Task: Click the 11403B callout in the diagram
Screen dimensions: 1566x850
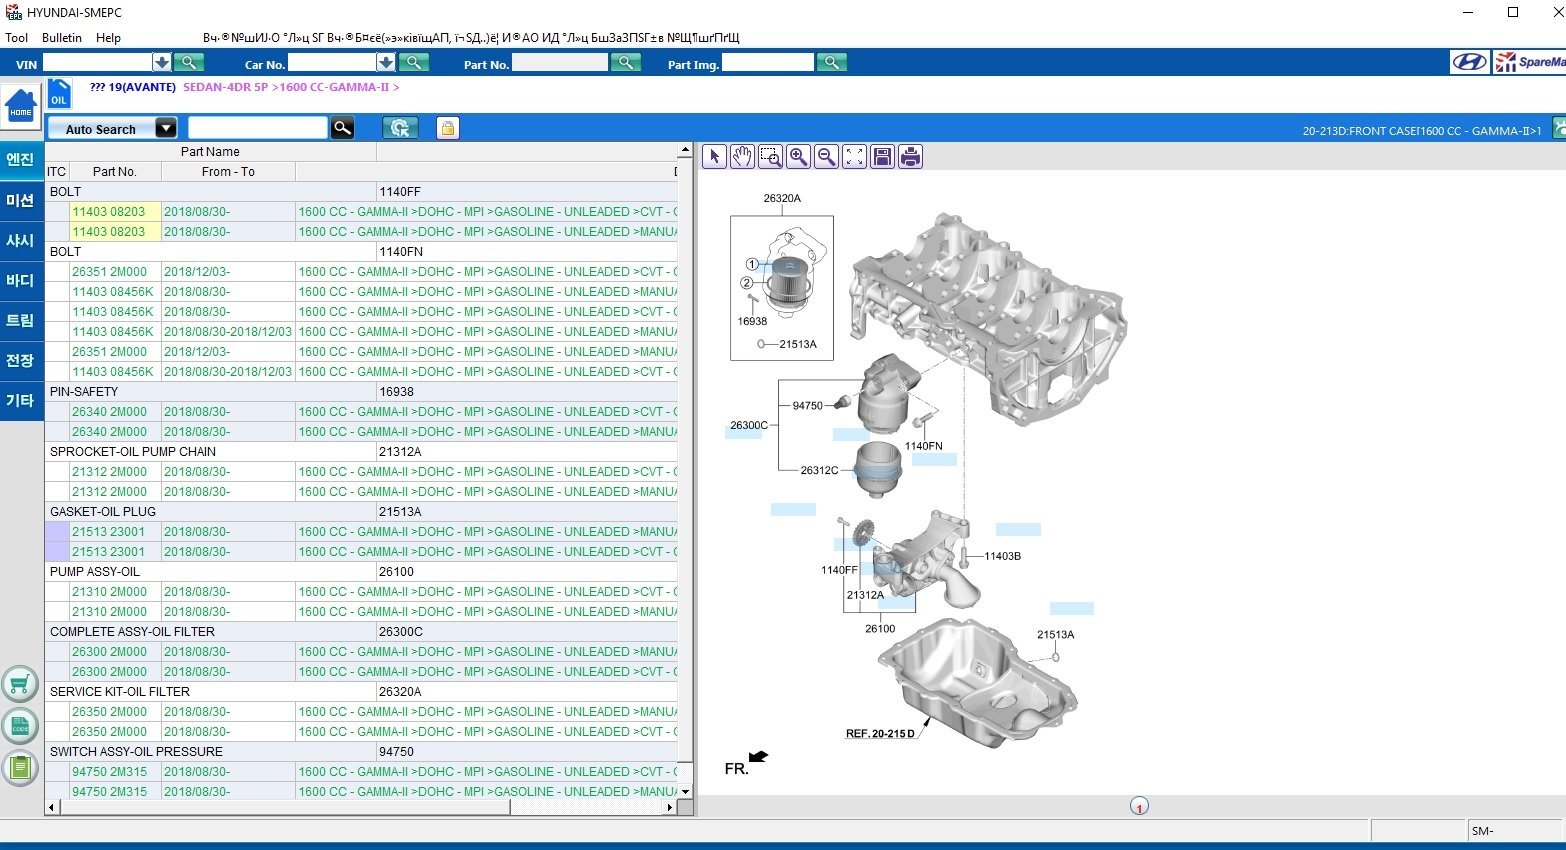Action: pyautogui.click(x=1002, y=556)
